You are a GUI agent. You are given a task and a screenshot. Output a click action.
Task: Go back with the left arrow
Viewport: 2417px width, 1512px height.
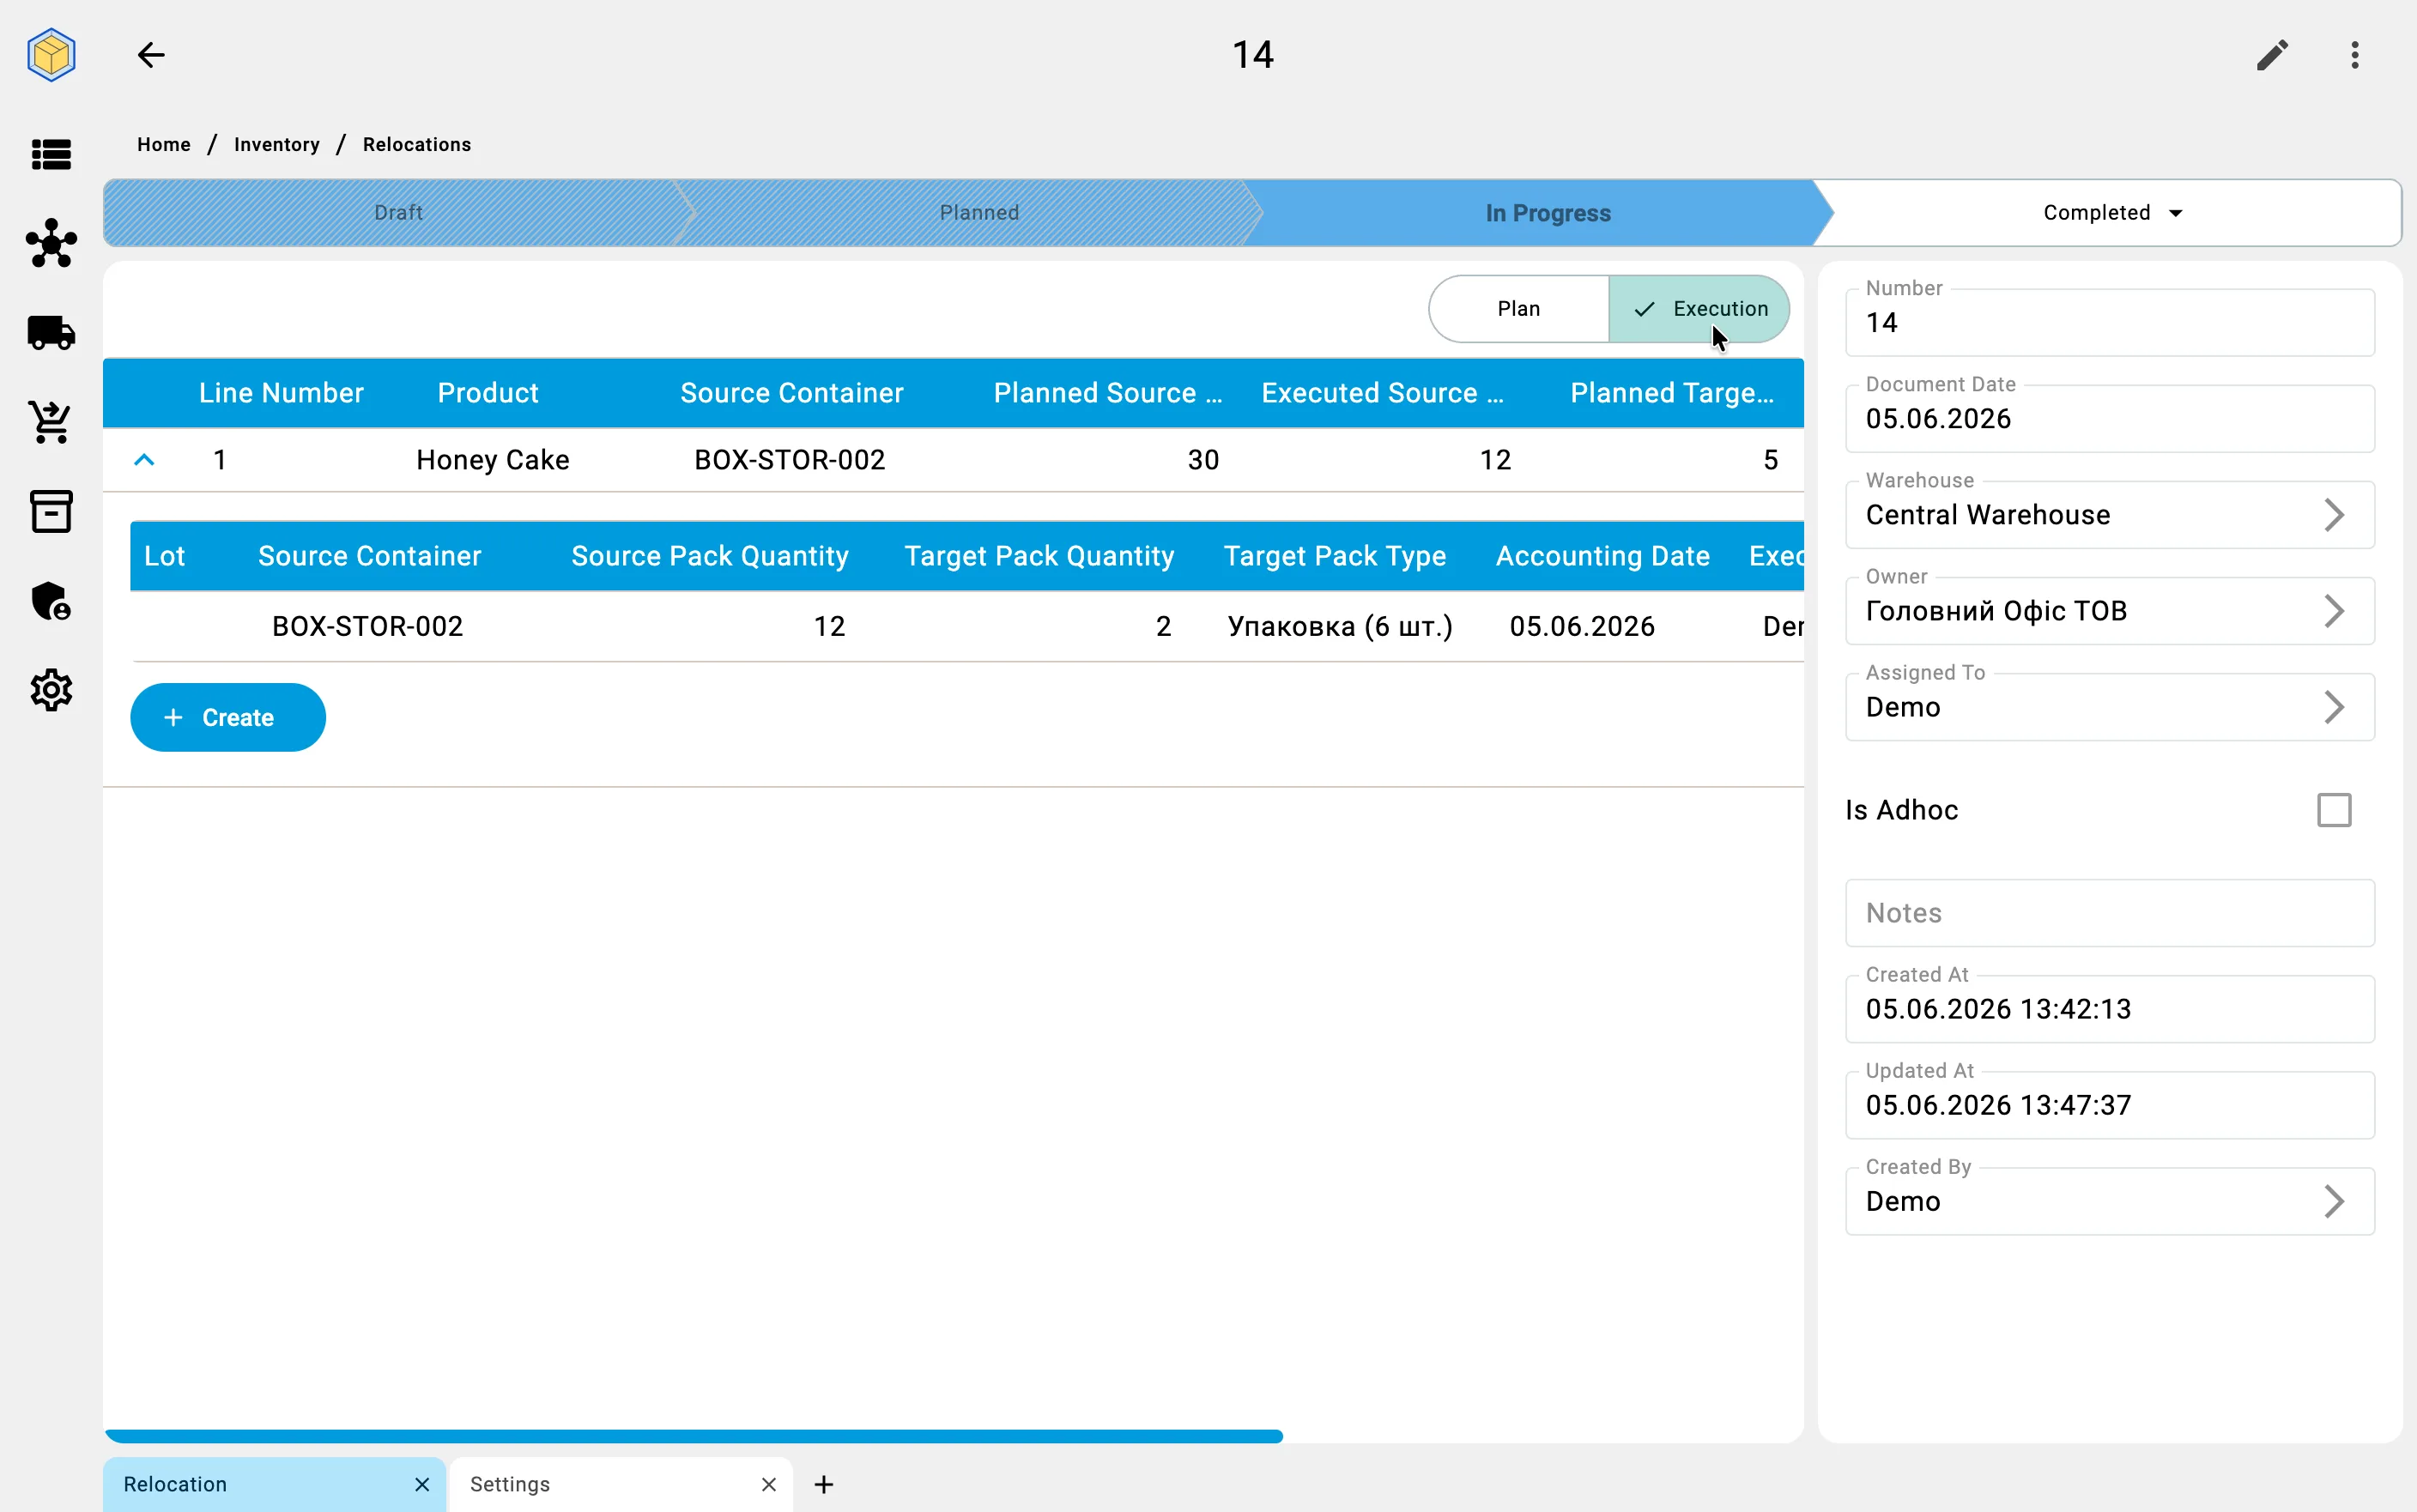[x=151, y=54]
